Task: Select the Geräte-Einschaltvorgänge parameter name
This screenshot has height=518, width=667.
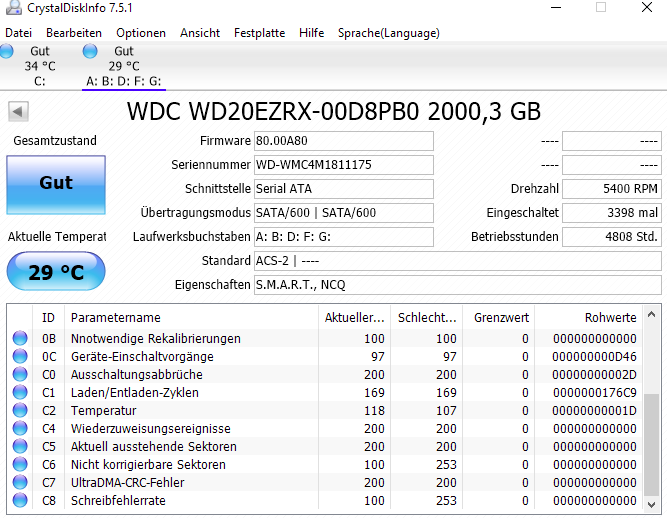Action: coord(142,356)
